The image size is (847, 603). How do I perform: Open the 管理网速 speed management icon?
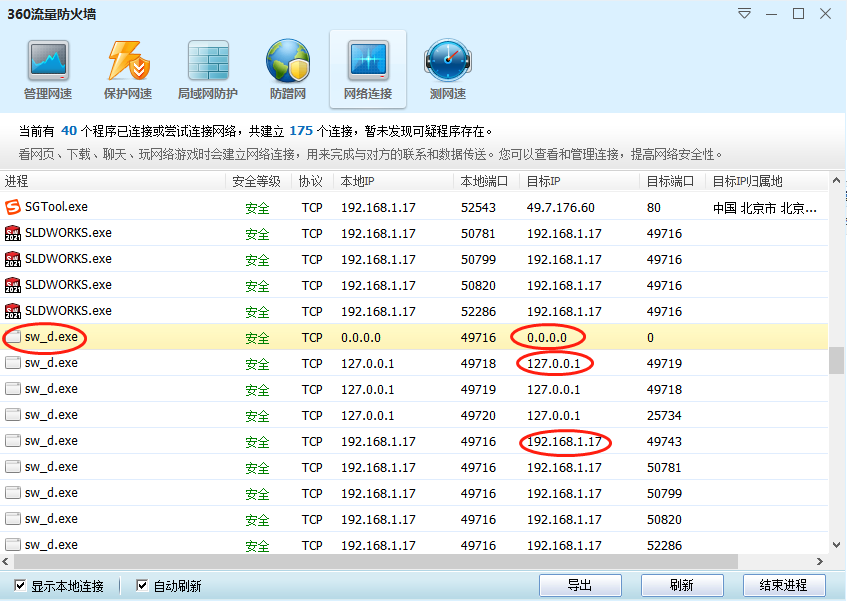pos(48,63)
